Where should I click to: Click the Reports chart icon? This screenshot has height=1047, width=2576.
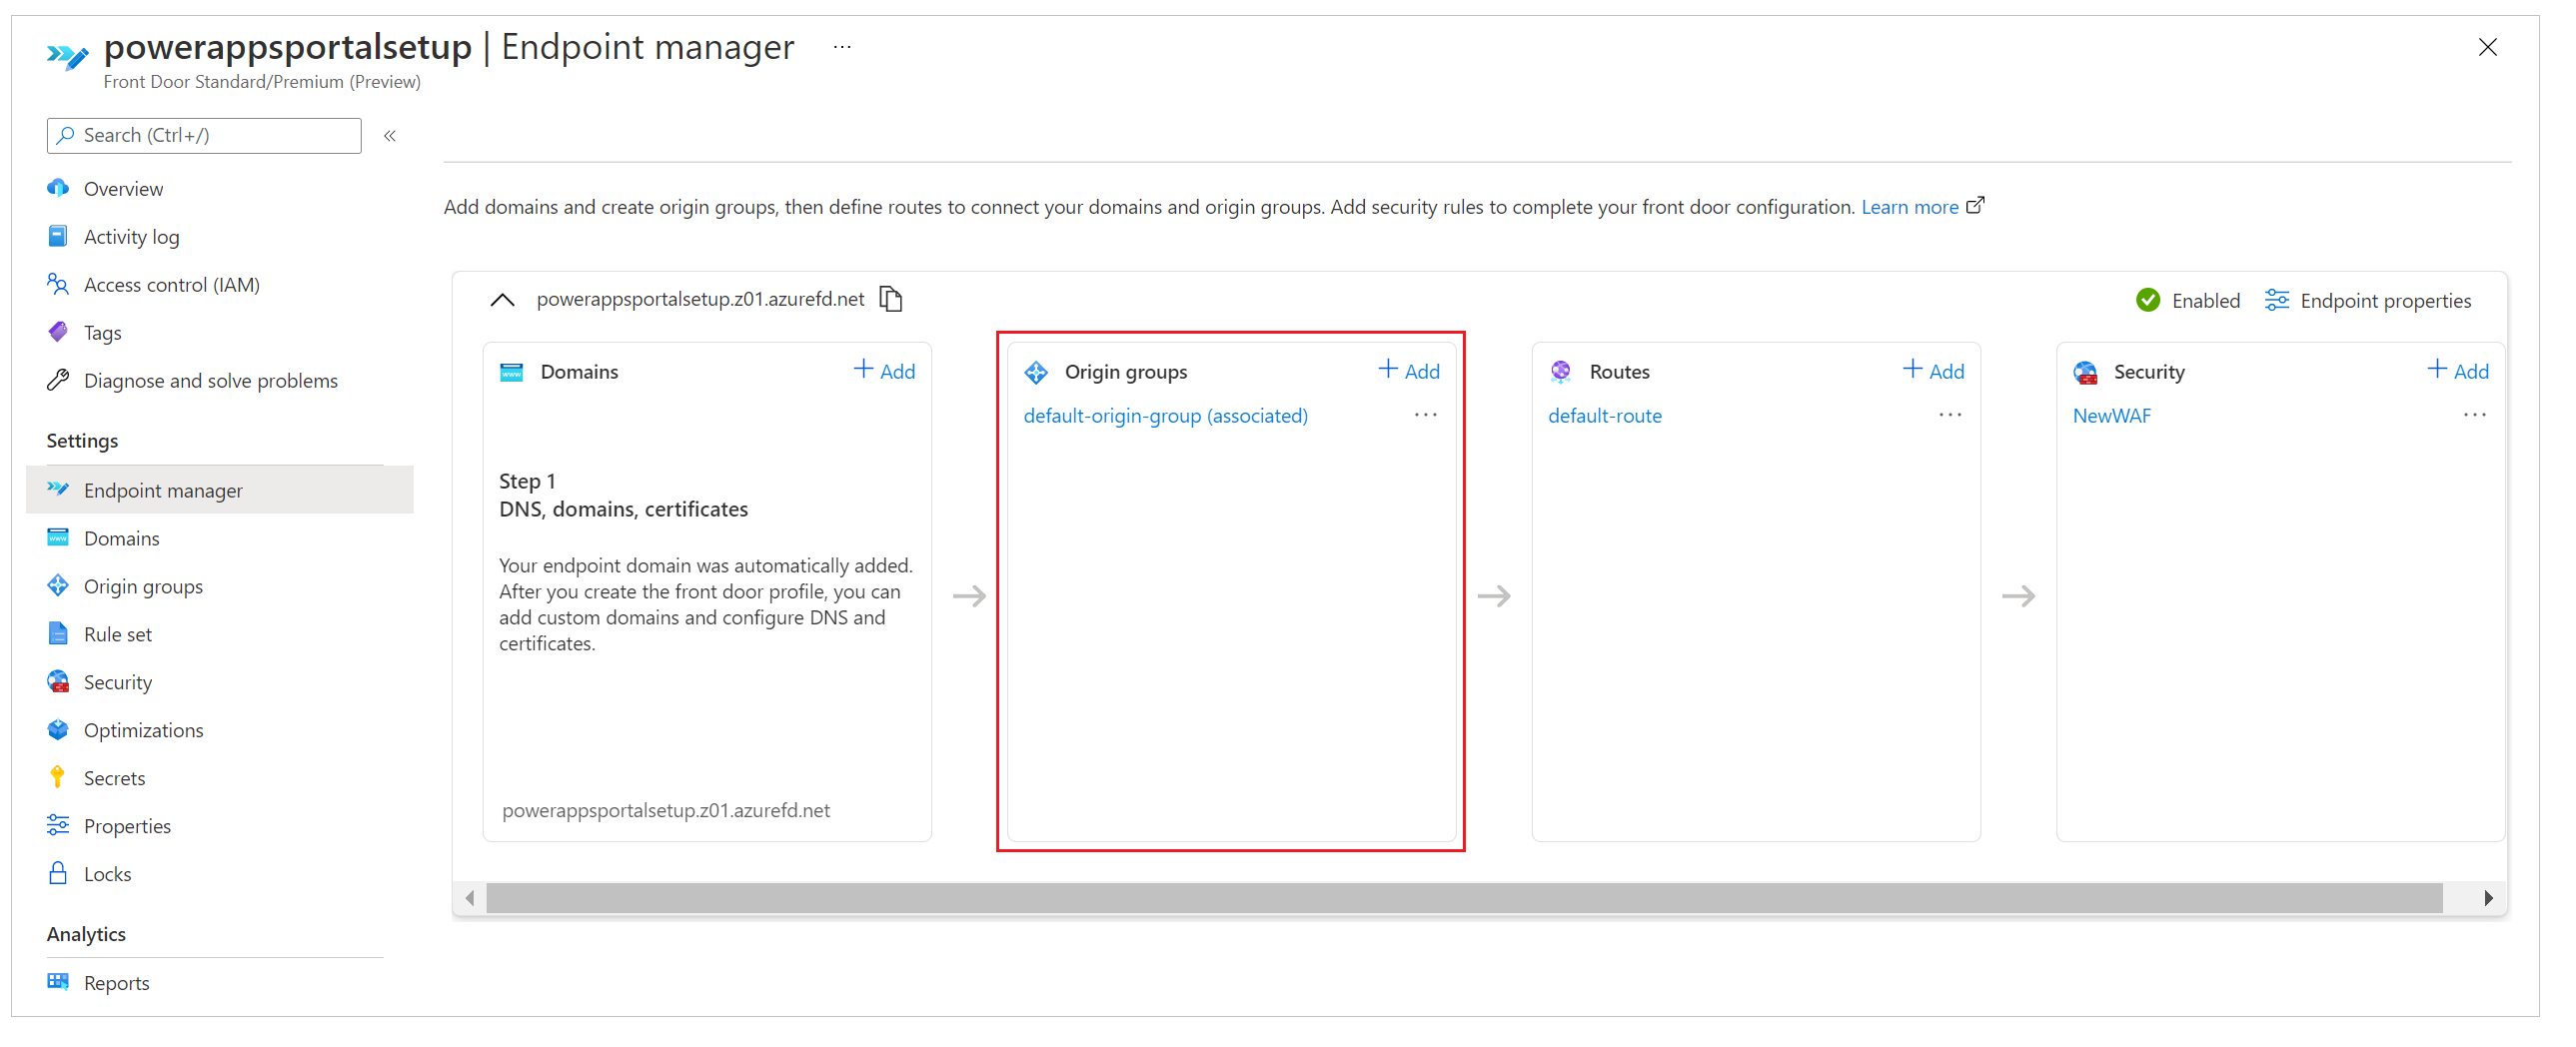(58, 982)
